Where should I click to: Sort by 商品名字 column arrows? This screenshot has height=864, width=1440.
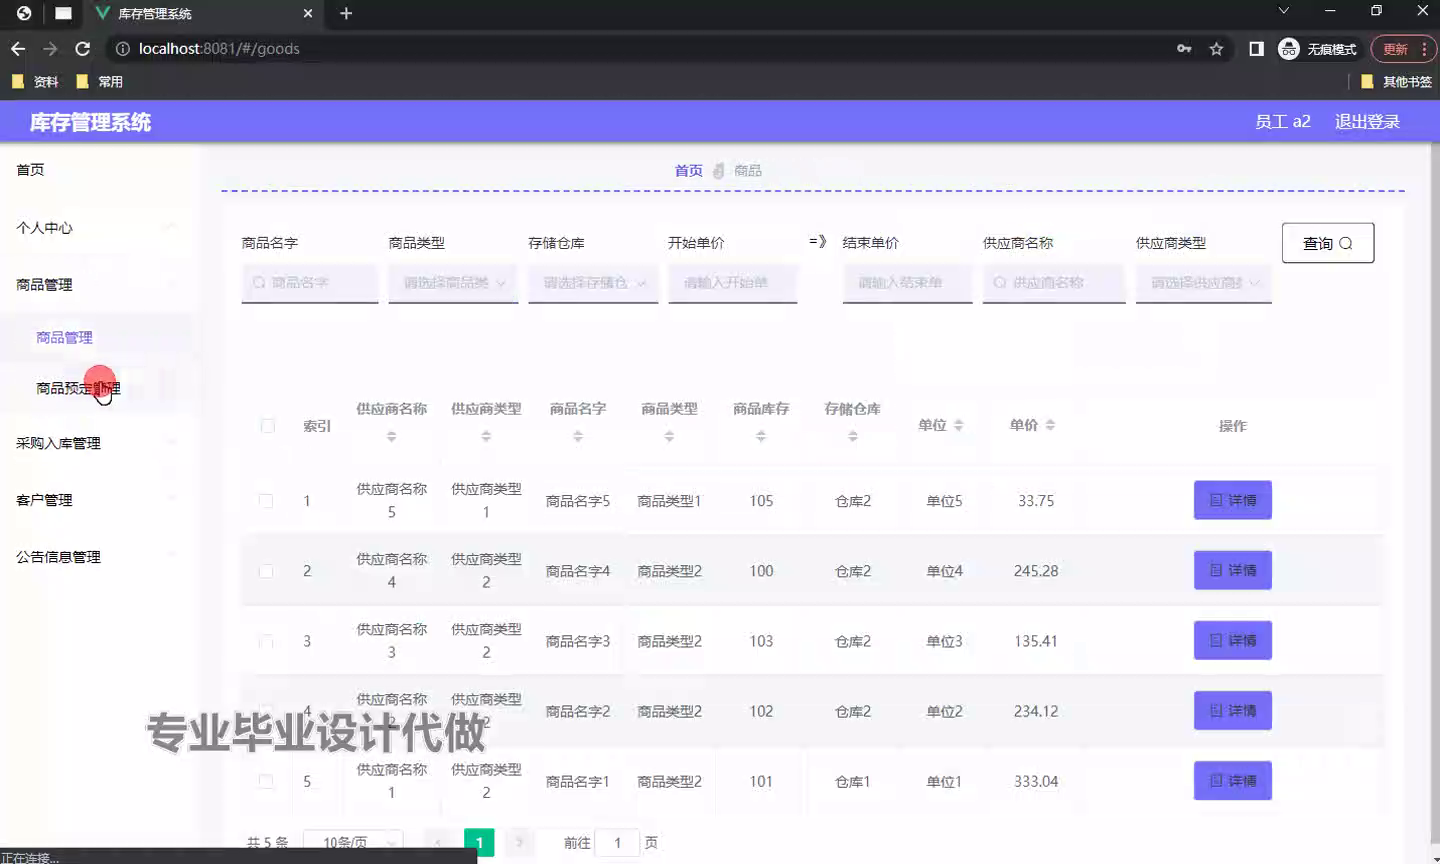(578, 436)
